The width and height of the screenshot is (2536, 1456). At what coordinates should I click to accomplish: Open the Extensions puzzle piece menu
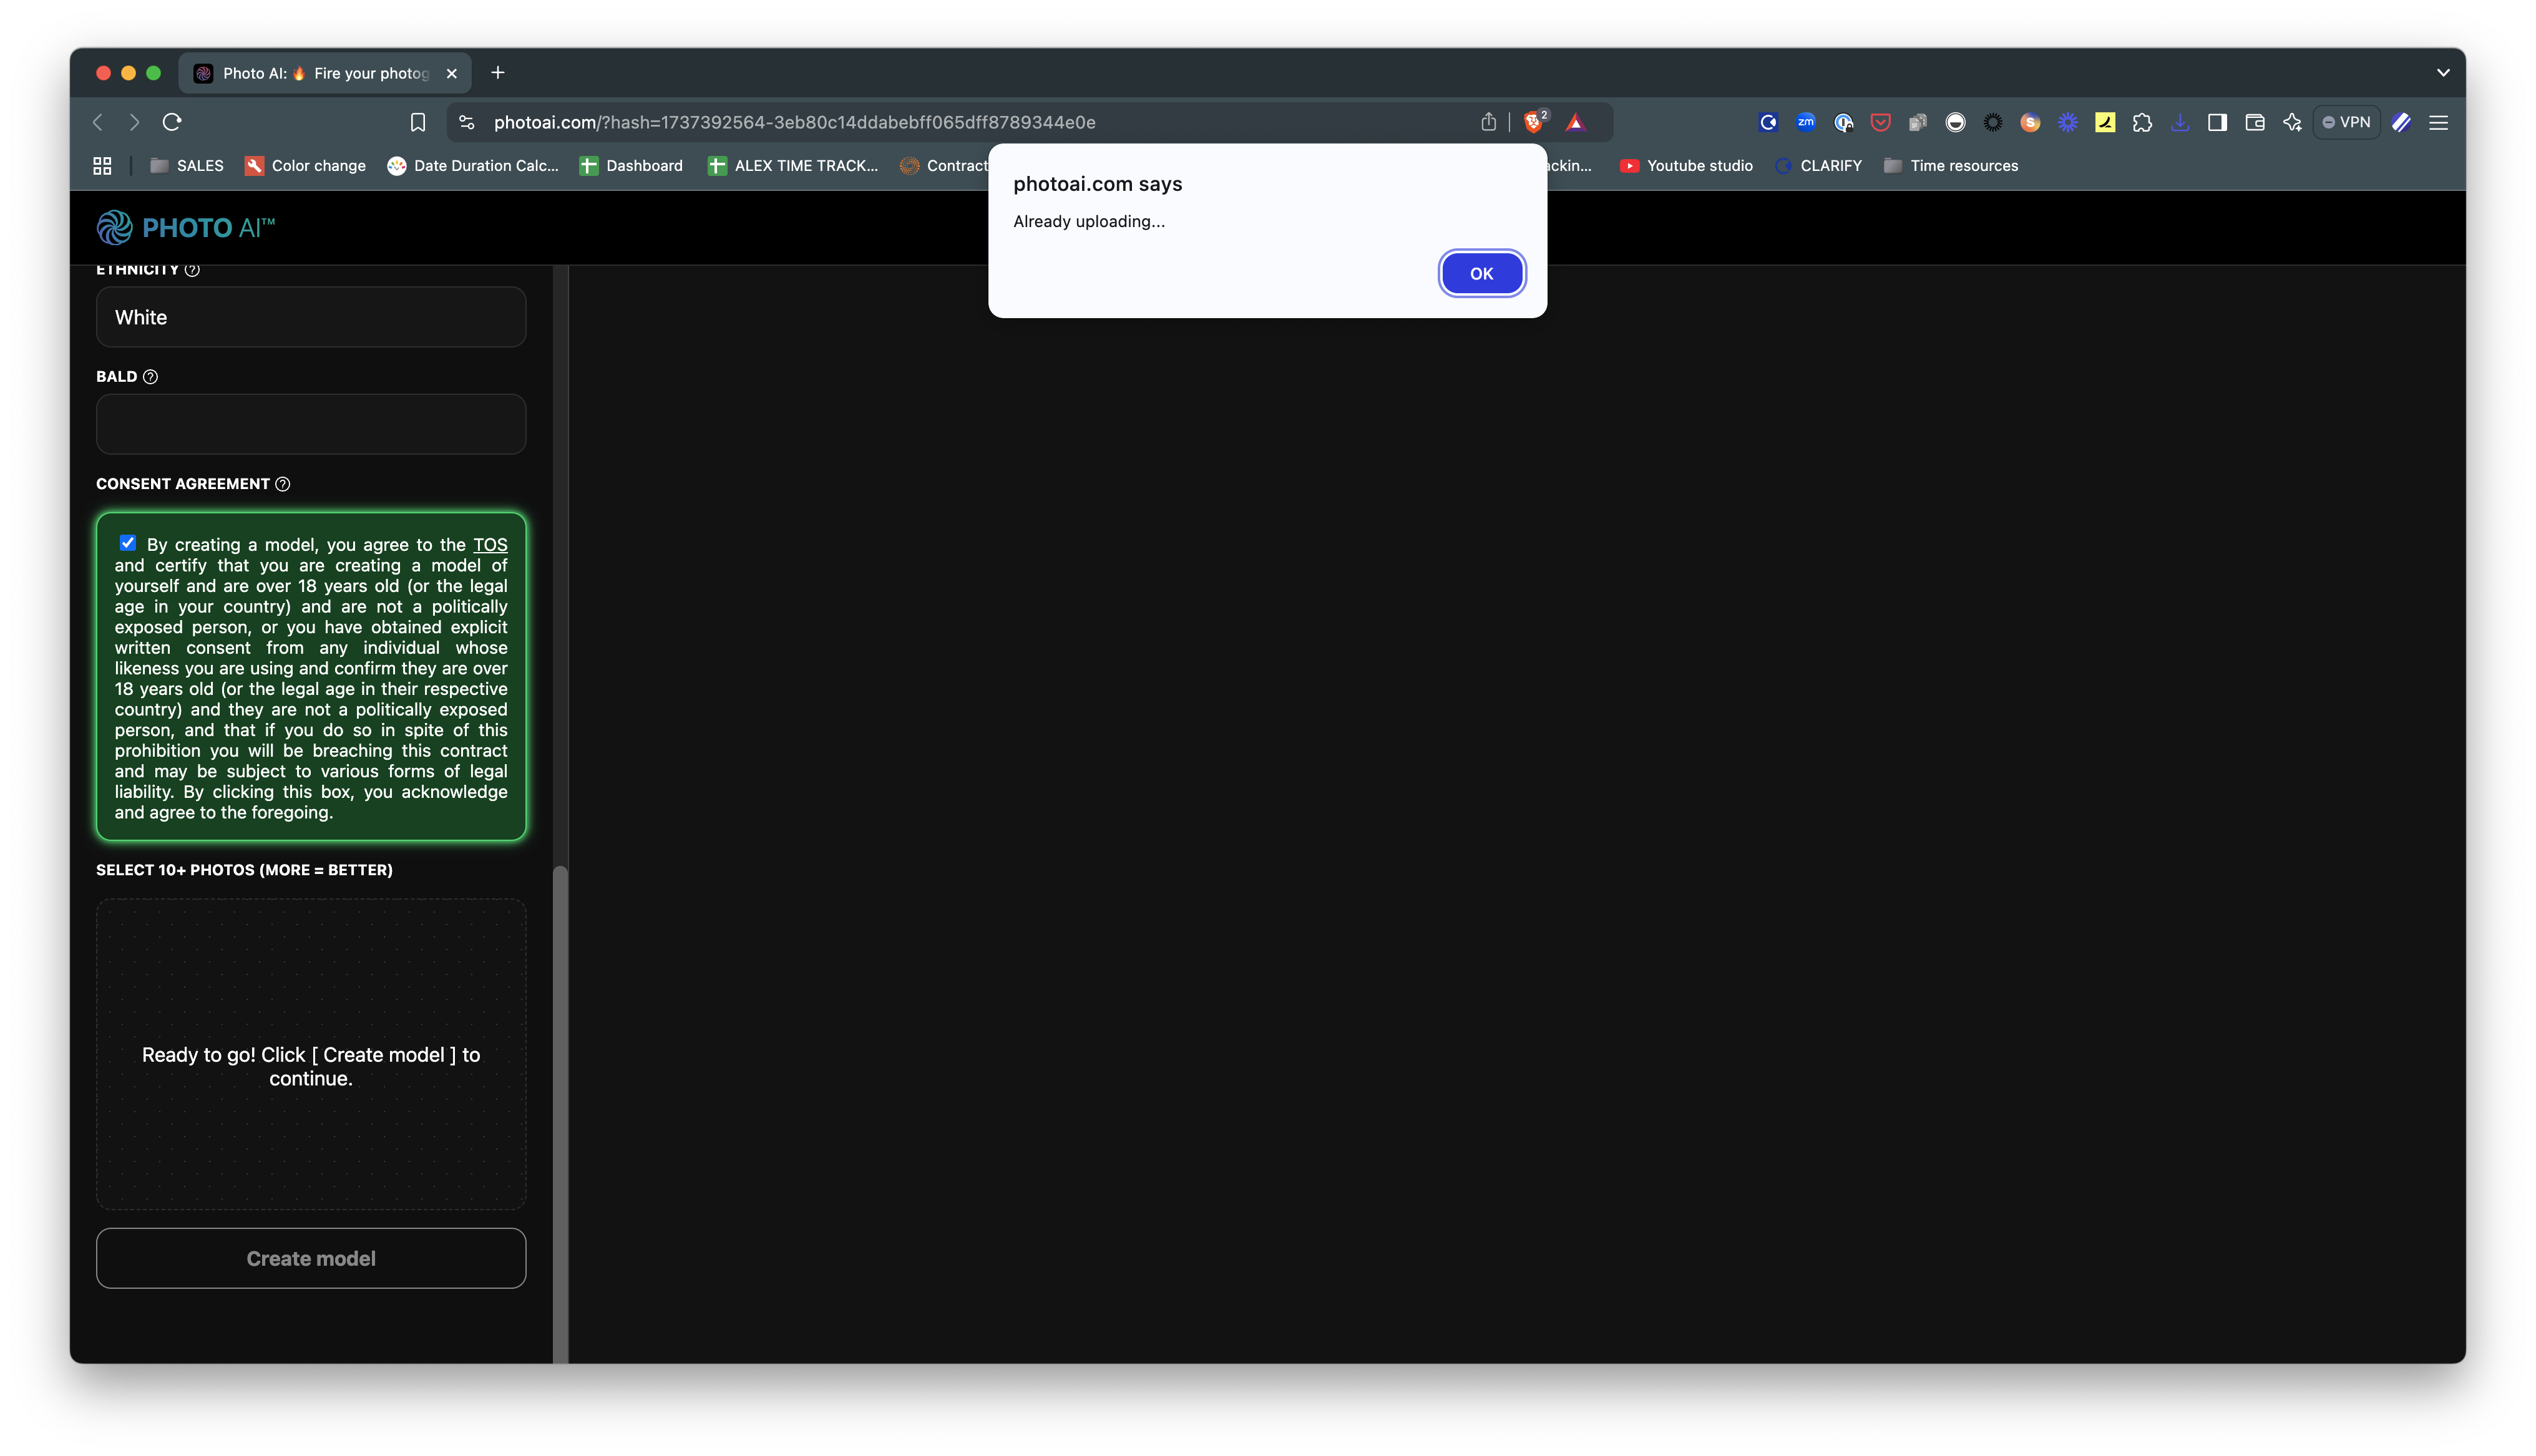click(2142, 122)
